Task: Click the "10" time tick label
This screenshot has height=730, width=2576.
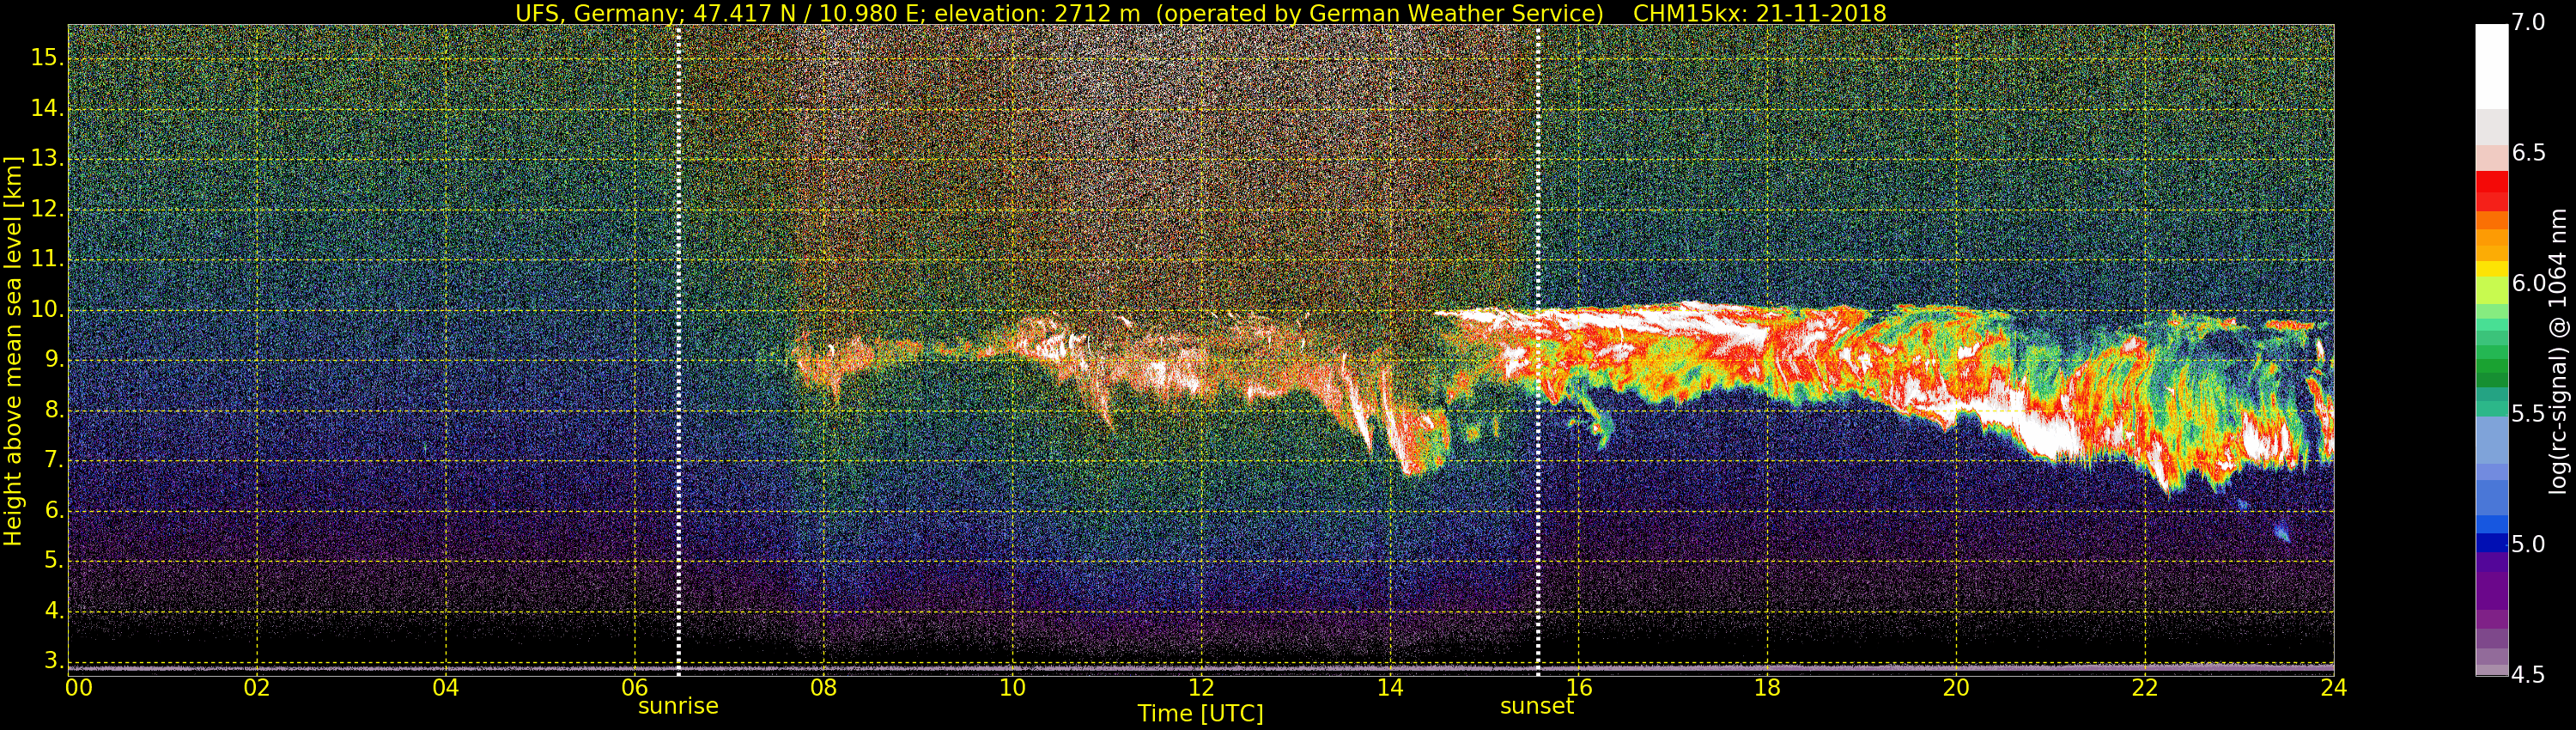Action: point(1012,688)
